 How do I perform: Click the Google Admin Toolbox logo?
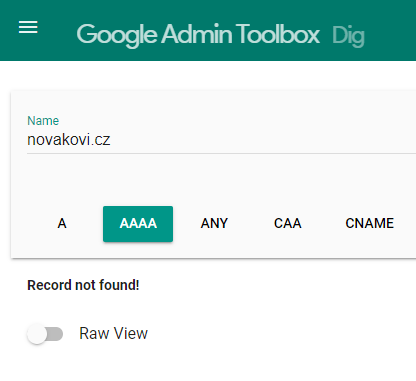pyautogui.click(x=198, y=35)
